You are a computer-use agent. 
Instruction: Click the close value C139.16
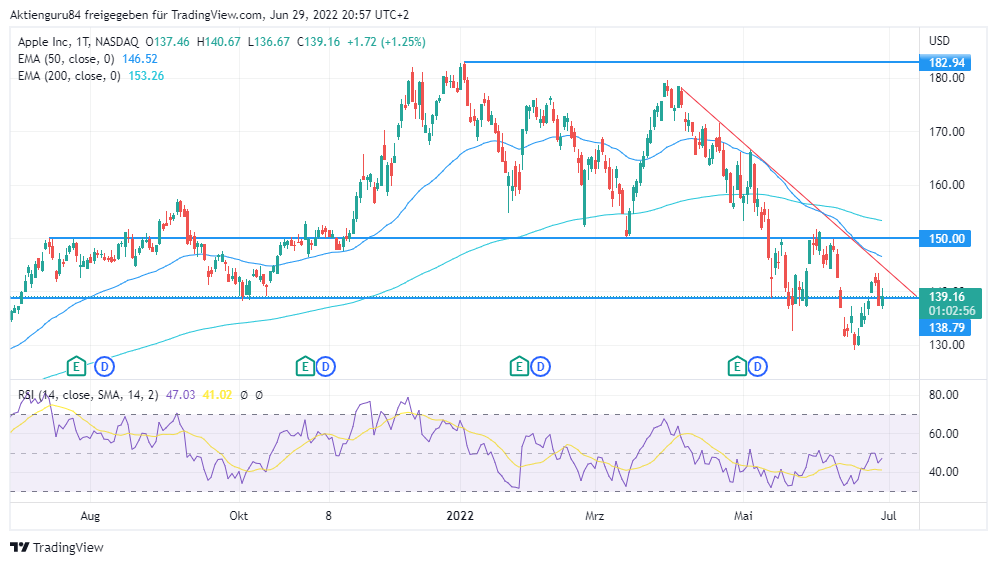pos(318,42)
